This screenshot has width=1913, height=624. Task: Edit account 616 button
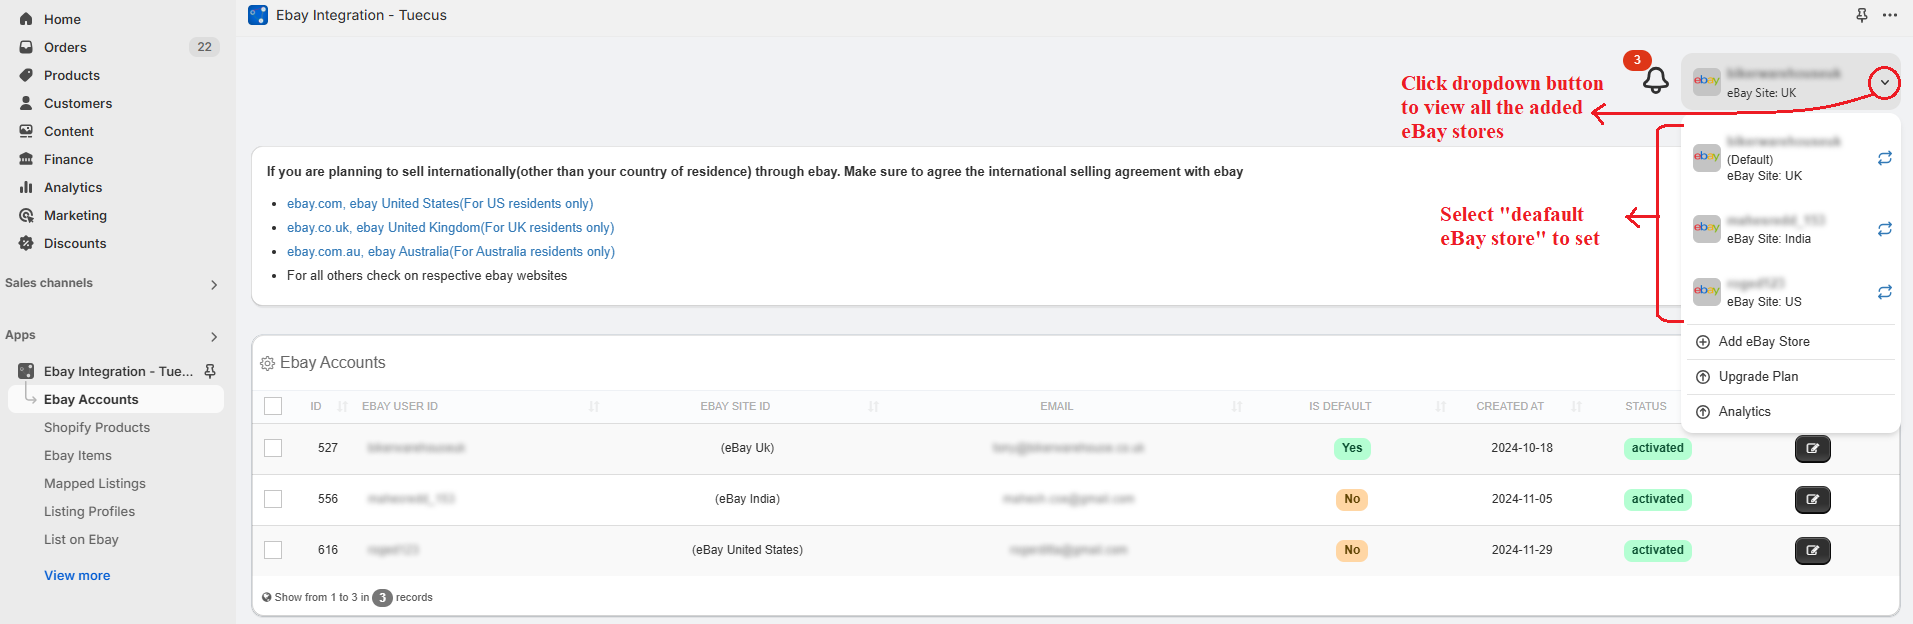pyautogui.click(x=1812, y=551)
